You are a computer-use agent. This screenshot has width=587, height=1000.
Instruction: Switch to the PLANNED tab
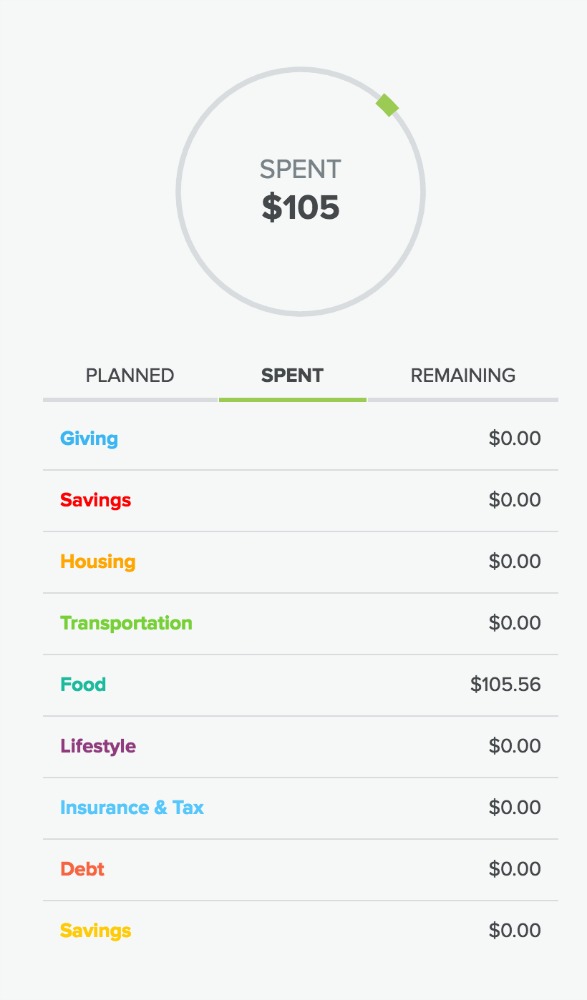click(x=131, y=375)
